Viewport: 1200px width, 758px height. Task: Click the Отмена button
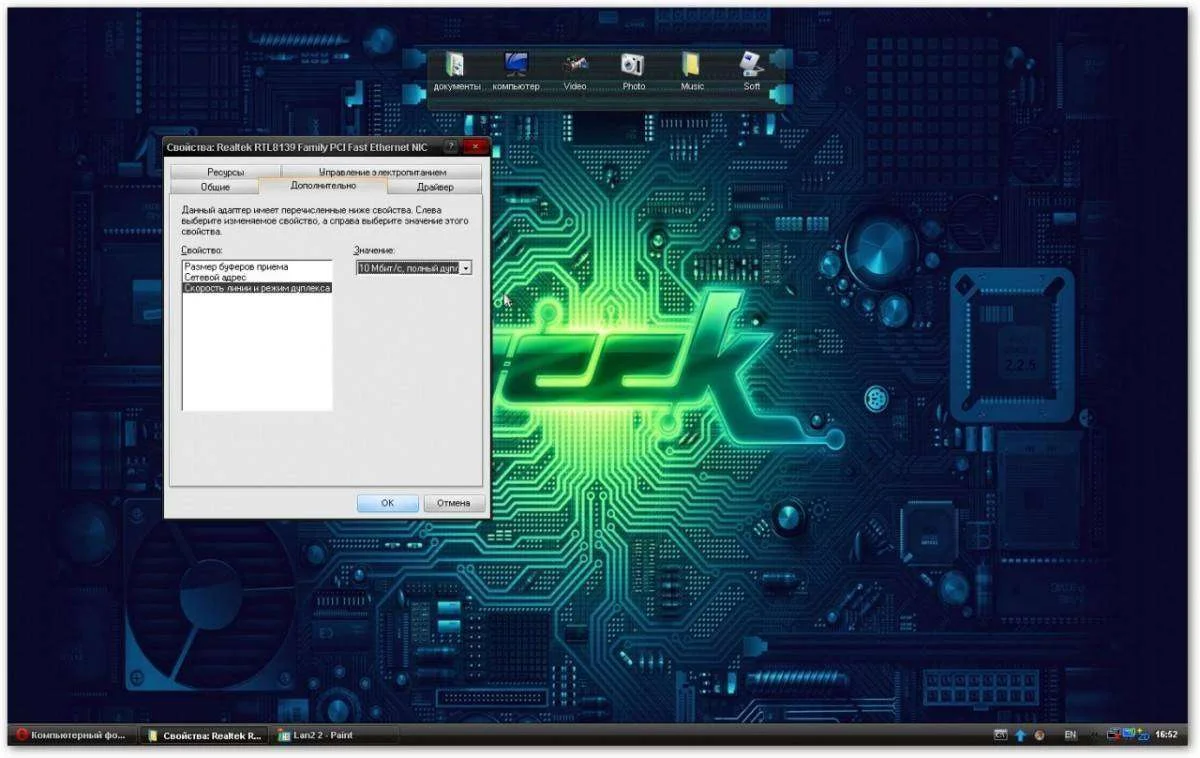click(454, 503)
